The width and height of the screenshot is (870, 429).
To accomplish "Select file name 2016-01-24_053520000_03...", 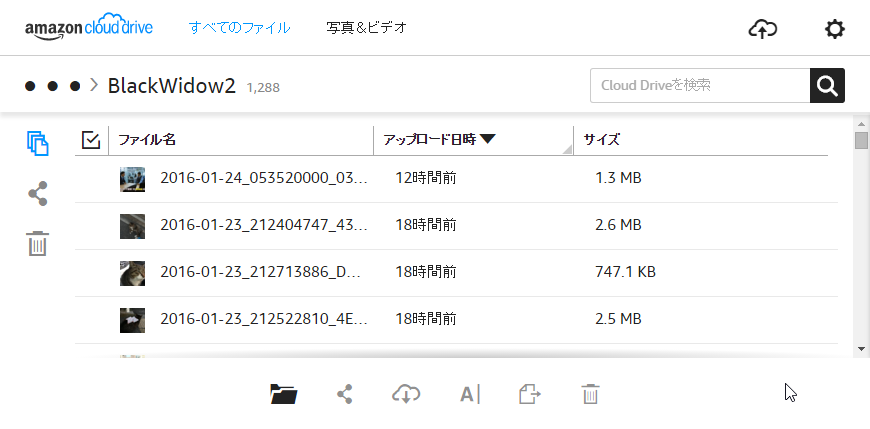I will pyautogui.click(x=264, y=178).
